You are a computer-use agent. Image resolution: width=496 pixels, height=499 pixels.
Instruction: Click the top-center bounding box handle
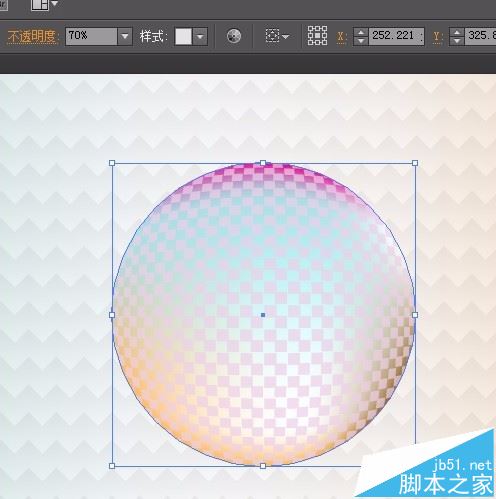pos(263,163)
